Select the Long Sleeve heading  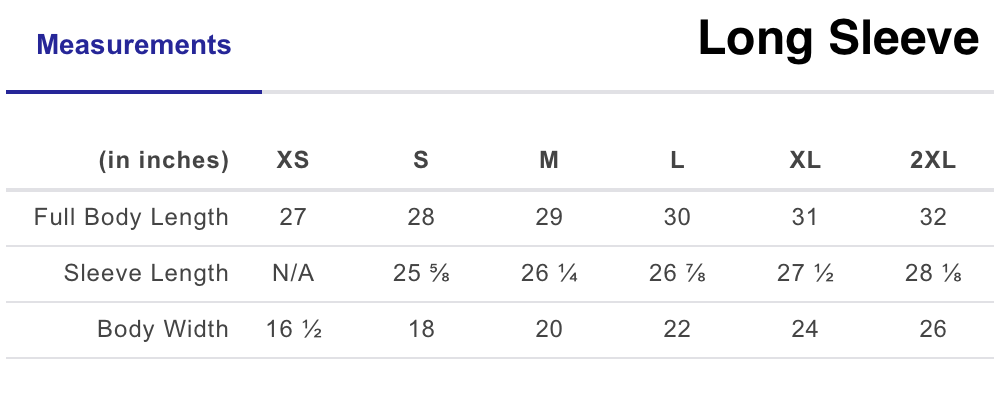[838, 39]
